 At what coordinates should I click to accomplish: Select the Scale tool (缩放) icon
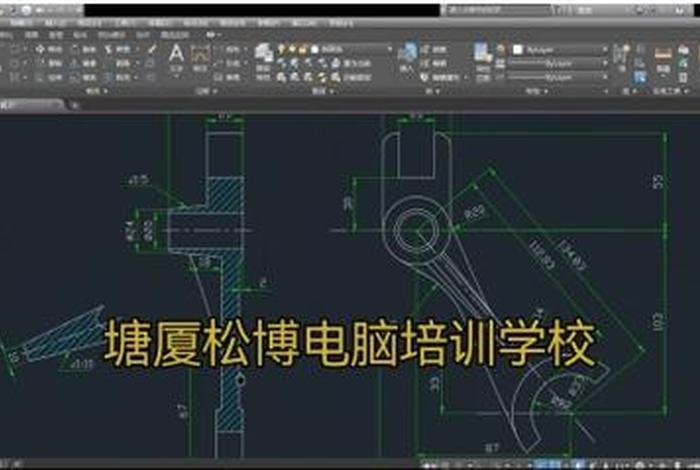coord(75,78)
